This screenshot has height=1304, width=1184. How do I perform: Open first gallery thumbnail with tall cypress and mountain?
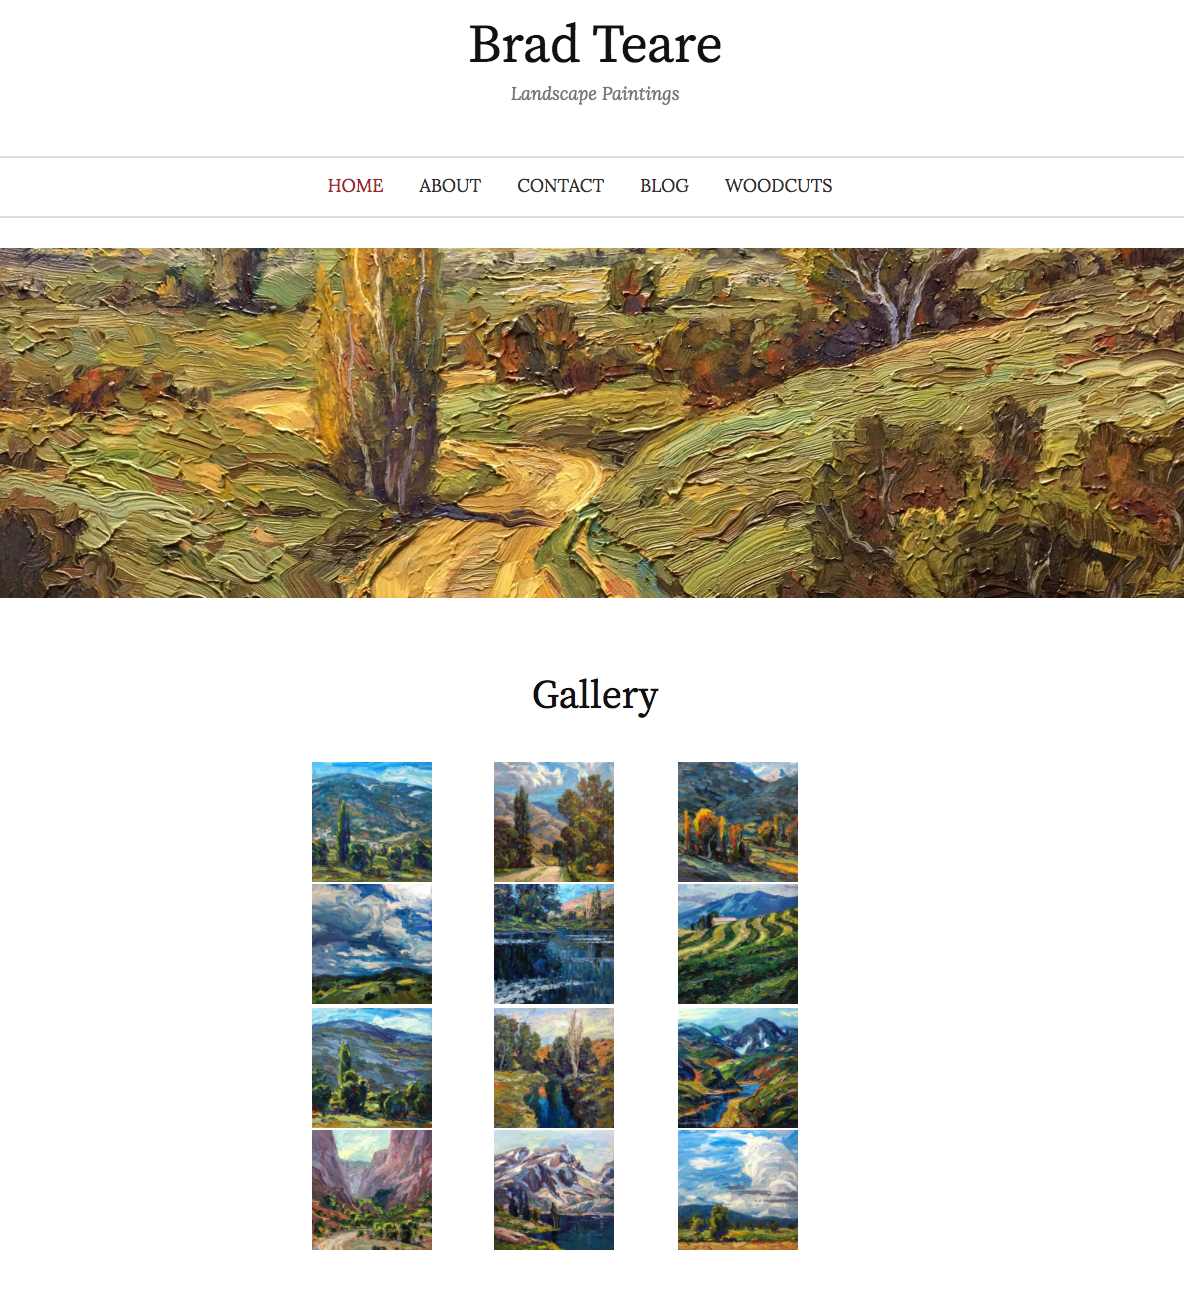pyautogui.click(x=372, y=822)
